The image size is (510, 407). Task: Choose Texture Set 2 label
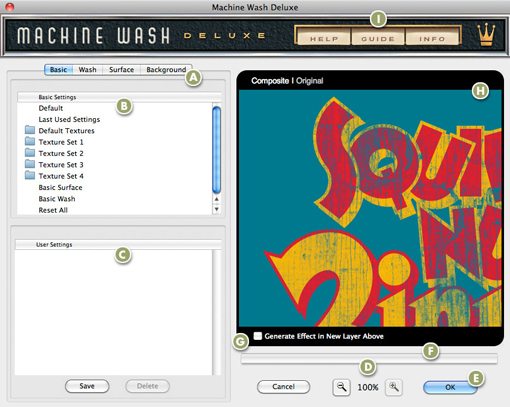tap(61, 153)
